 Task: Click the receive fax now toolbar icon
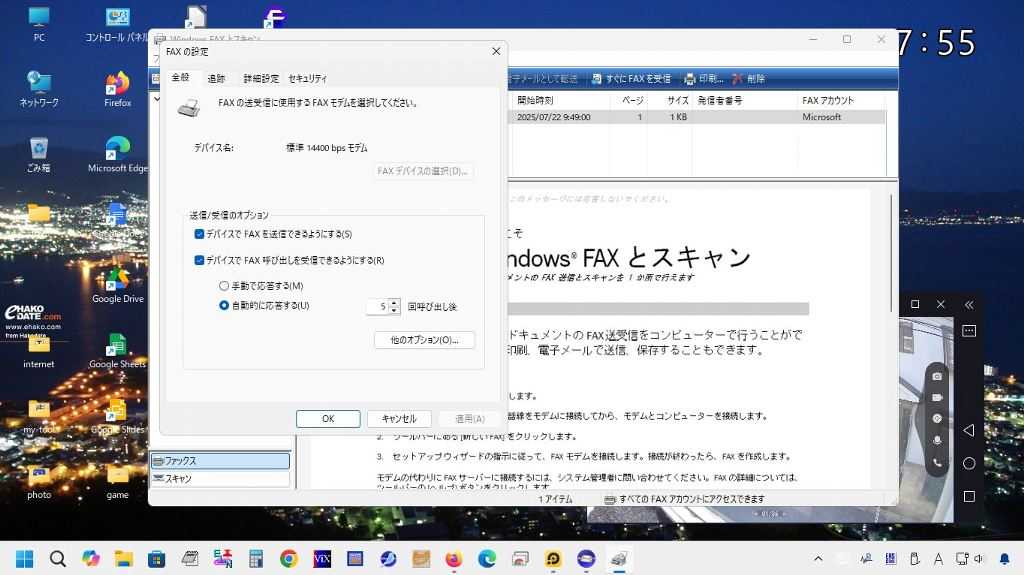[596, 79]
